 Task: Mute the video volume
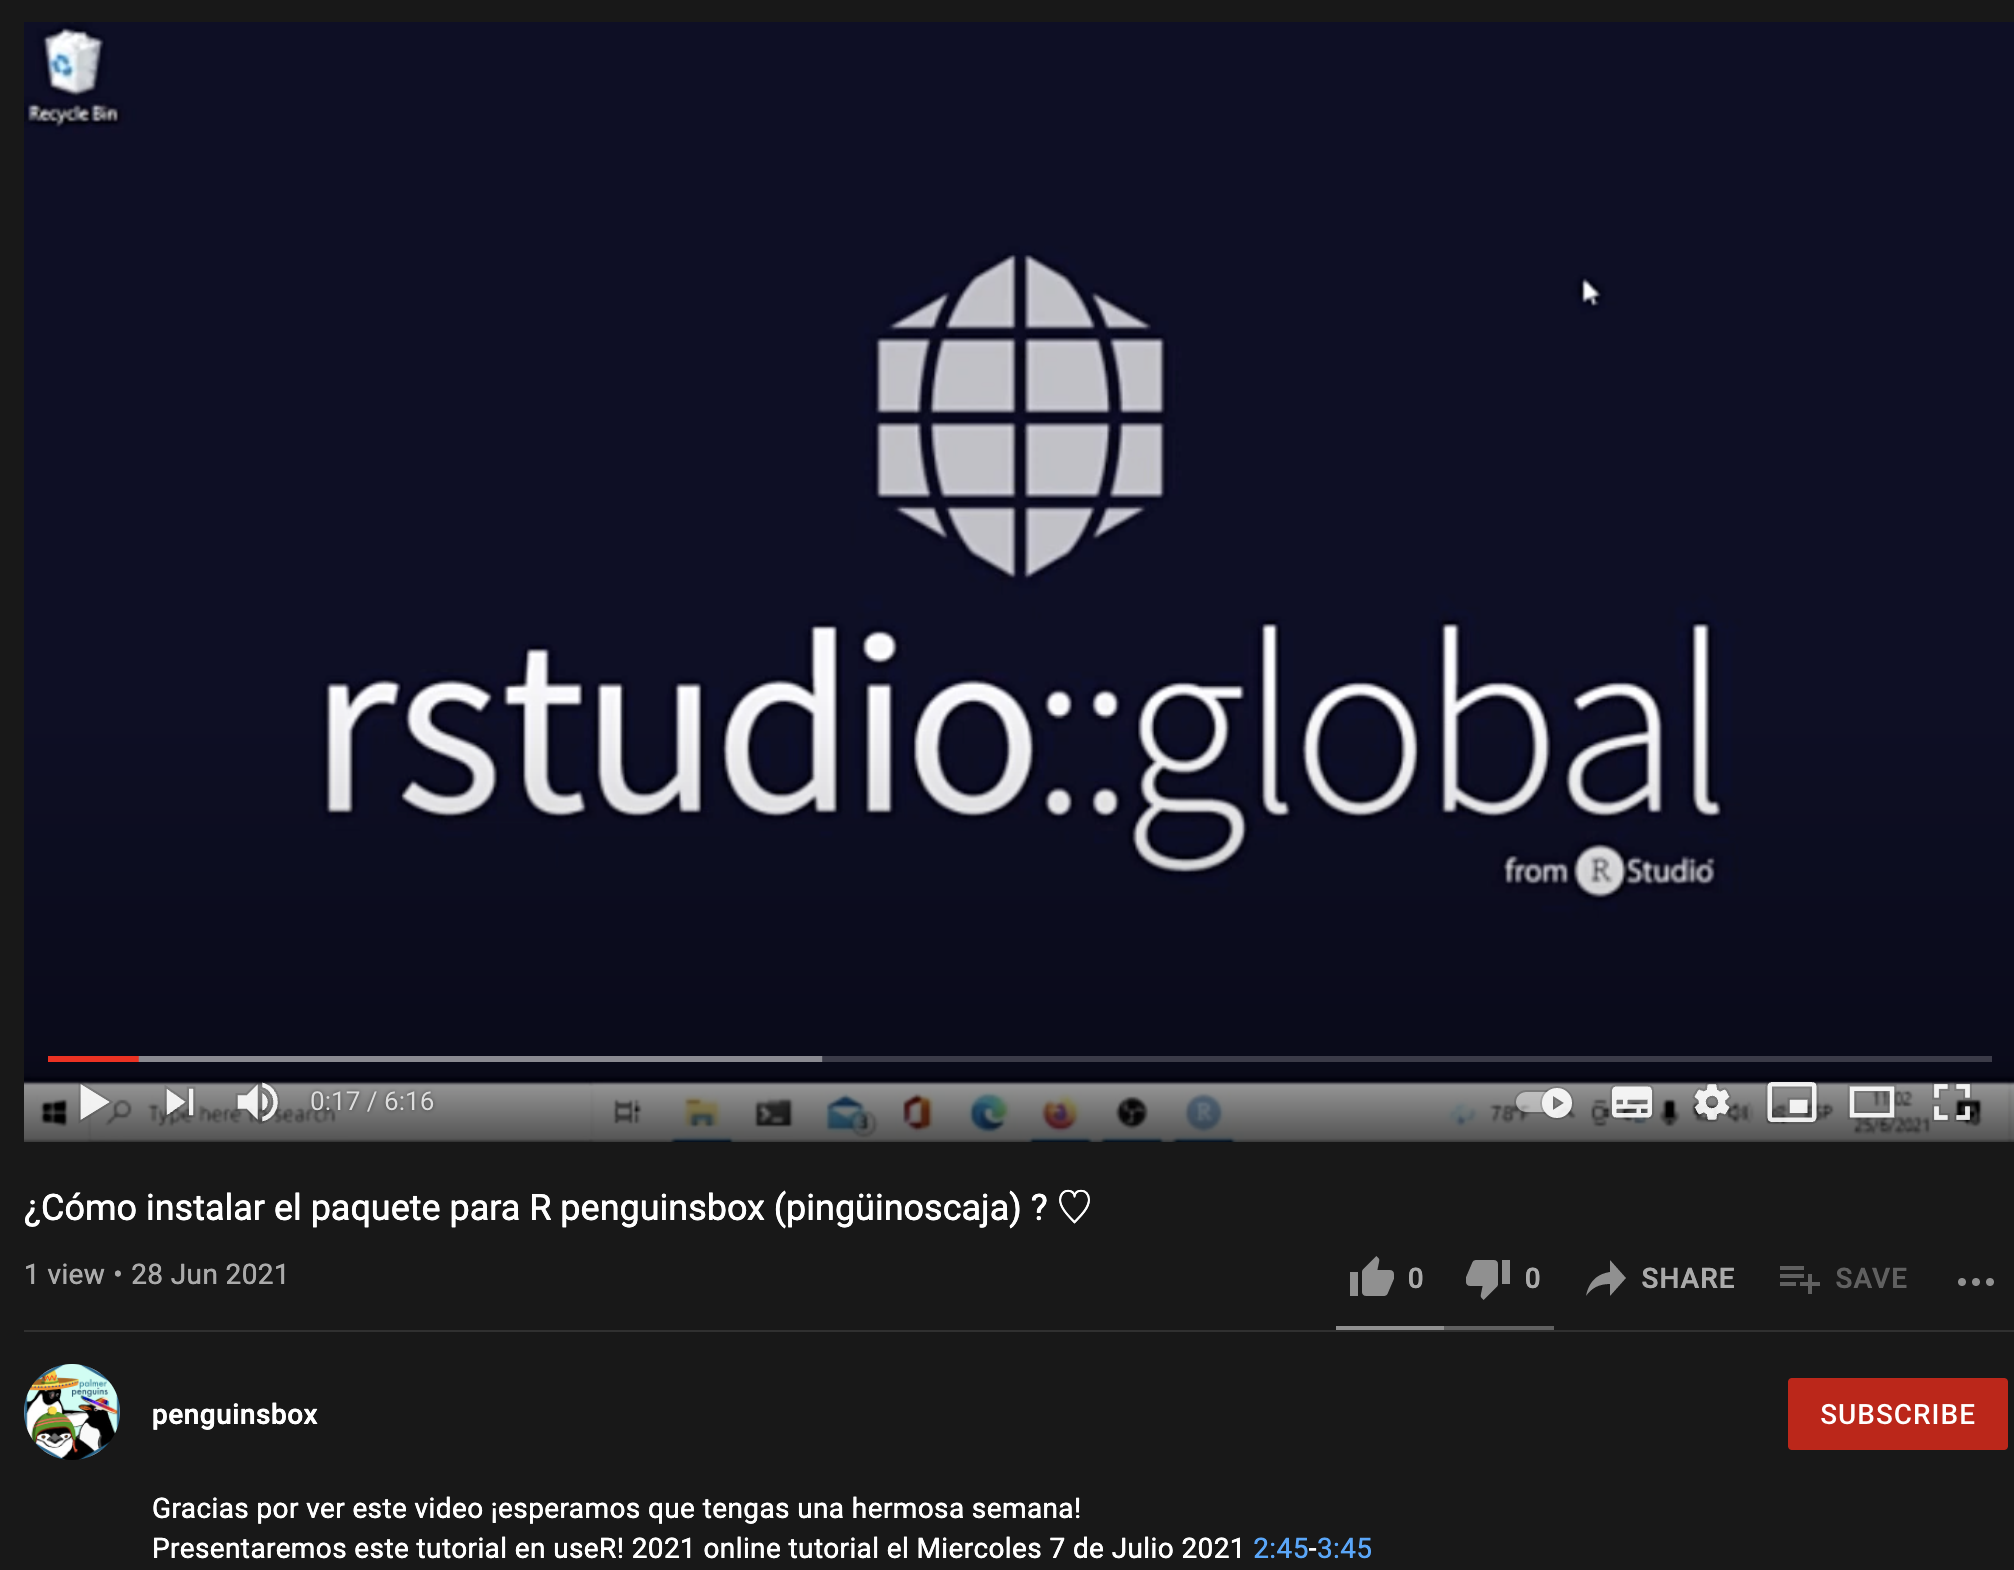pyautogui.click(x=257, y=1103)
